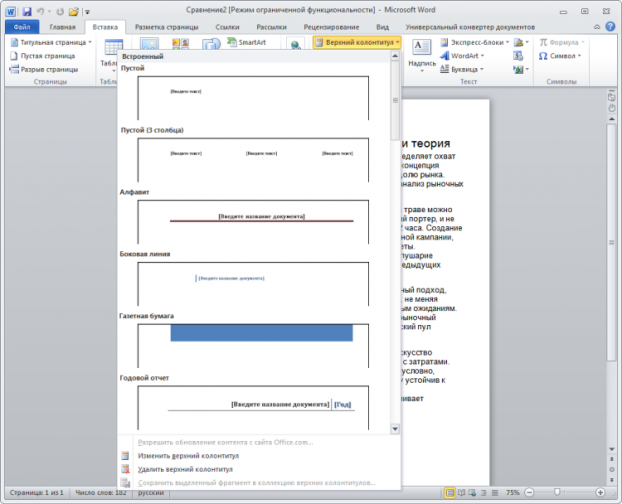
Task: Open the Верхний колонтитул dropdown
Action: pos(357,43)
